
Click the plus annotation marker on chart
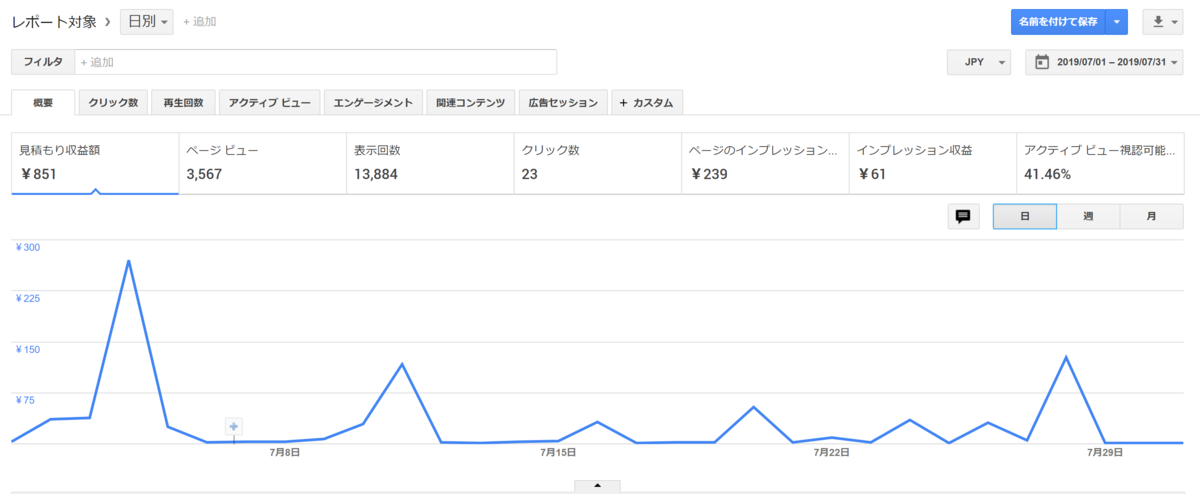pyautogui.click(x=234, y=427)
